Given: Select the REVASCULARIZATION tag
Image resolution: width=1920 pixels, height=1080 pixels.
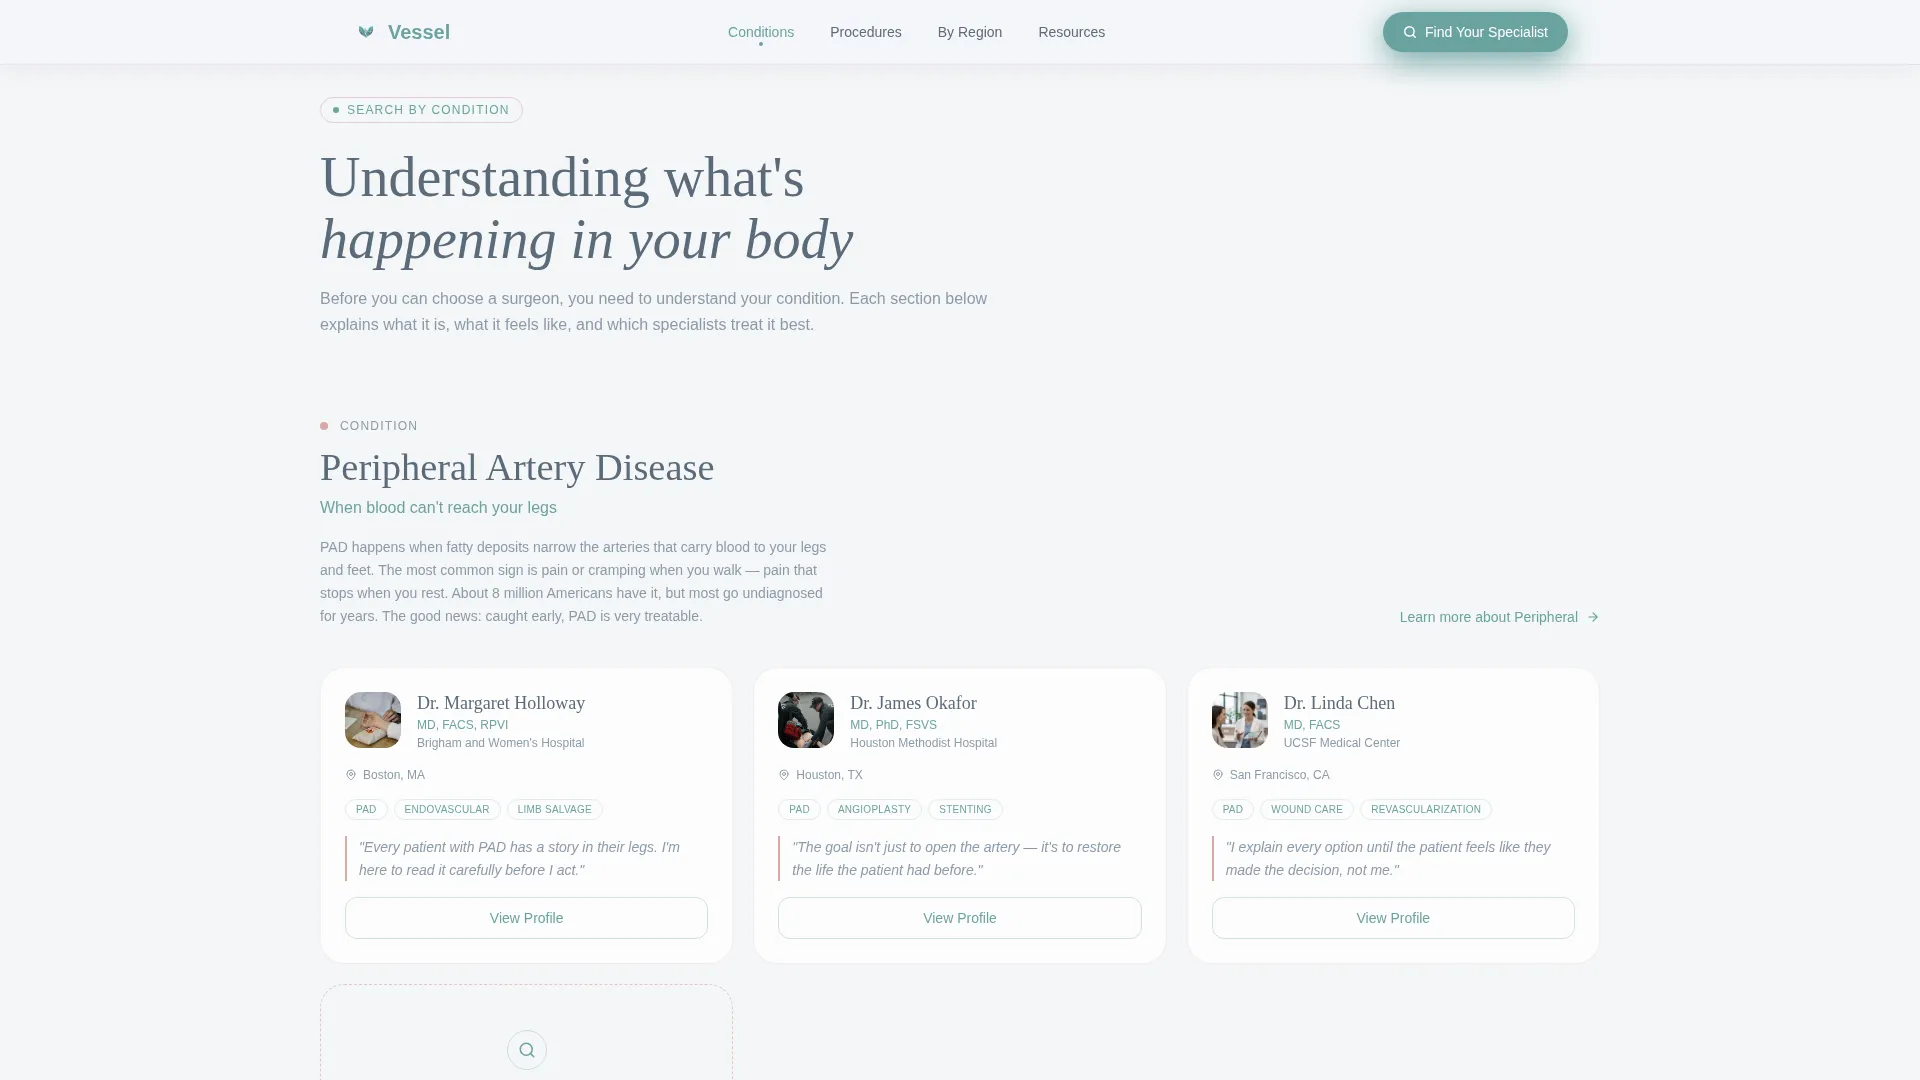Looking at the screenshot, I should 1426,809.
